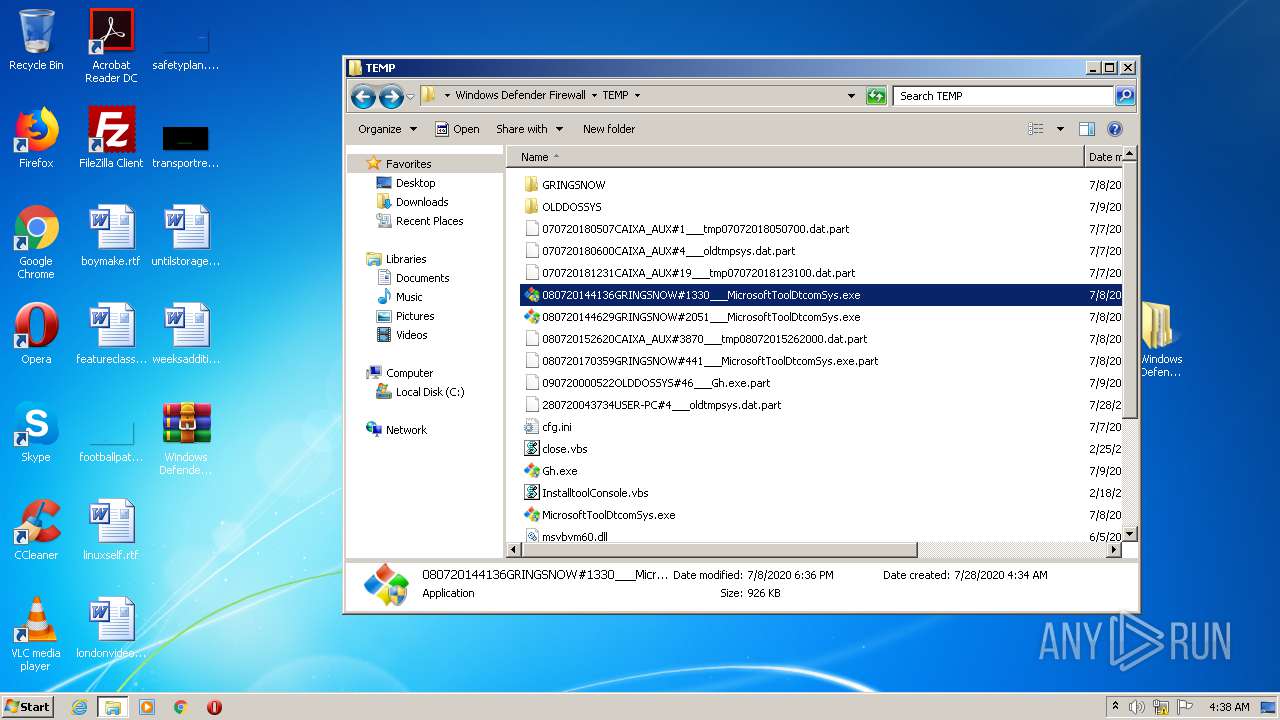Open the Share with dropdown

tap(529, 129)
